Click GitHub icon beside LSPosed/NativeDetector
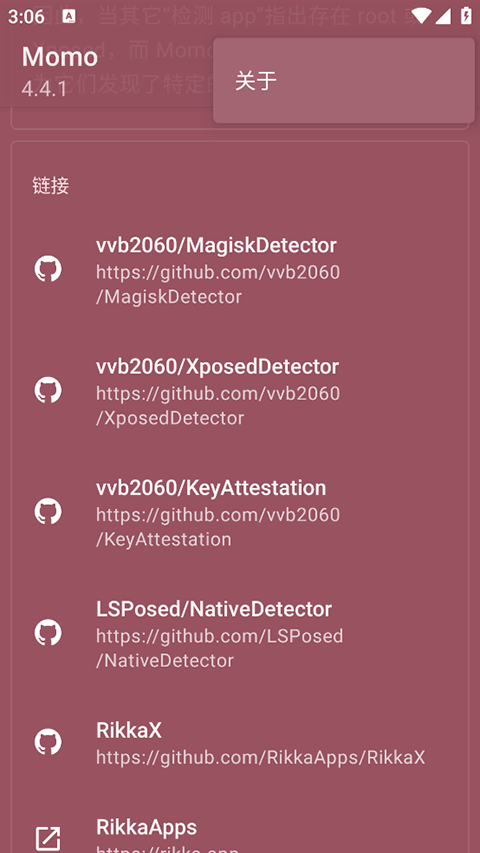 pyautogui.click(x=48, y=633)
